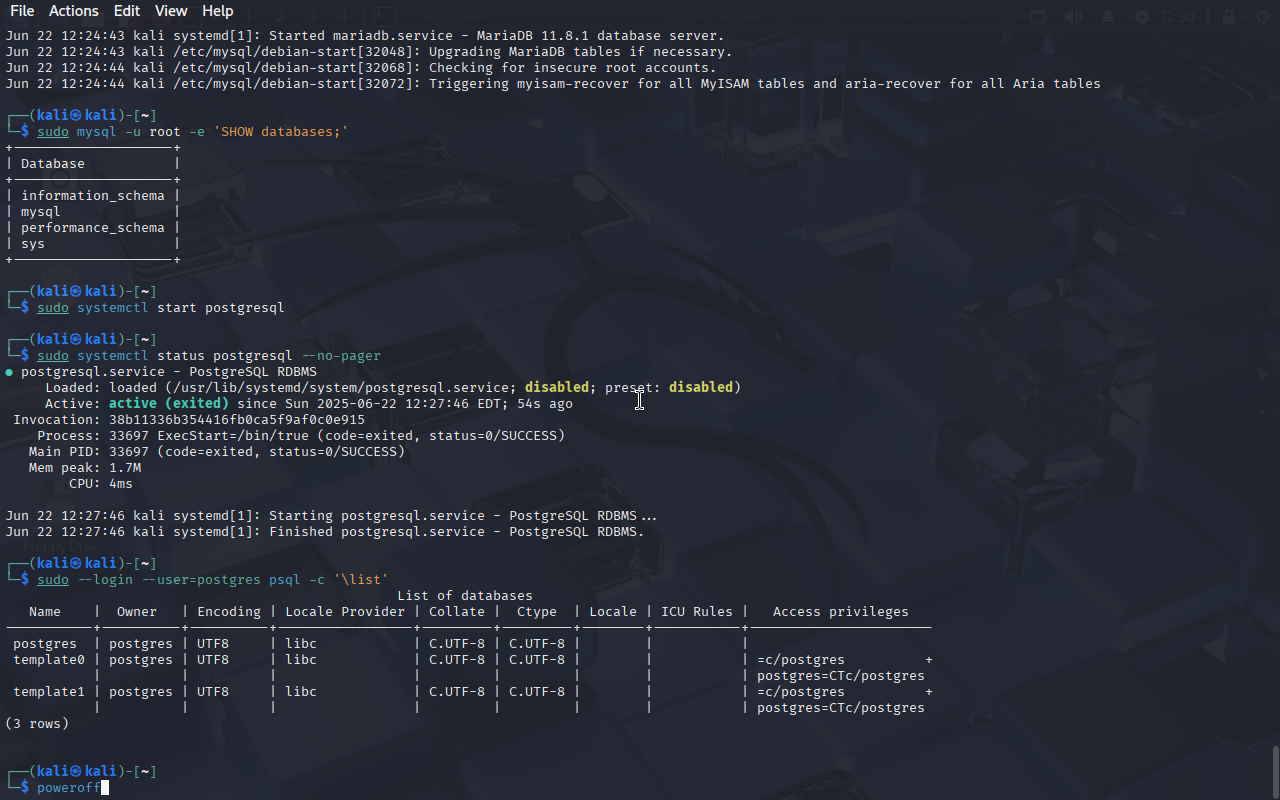Click the 'Triggering myisam-recover' log line

[x=553, y=84]
